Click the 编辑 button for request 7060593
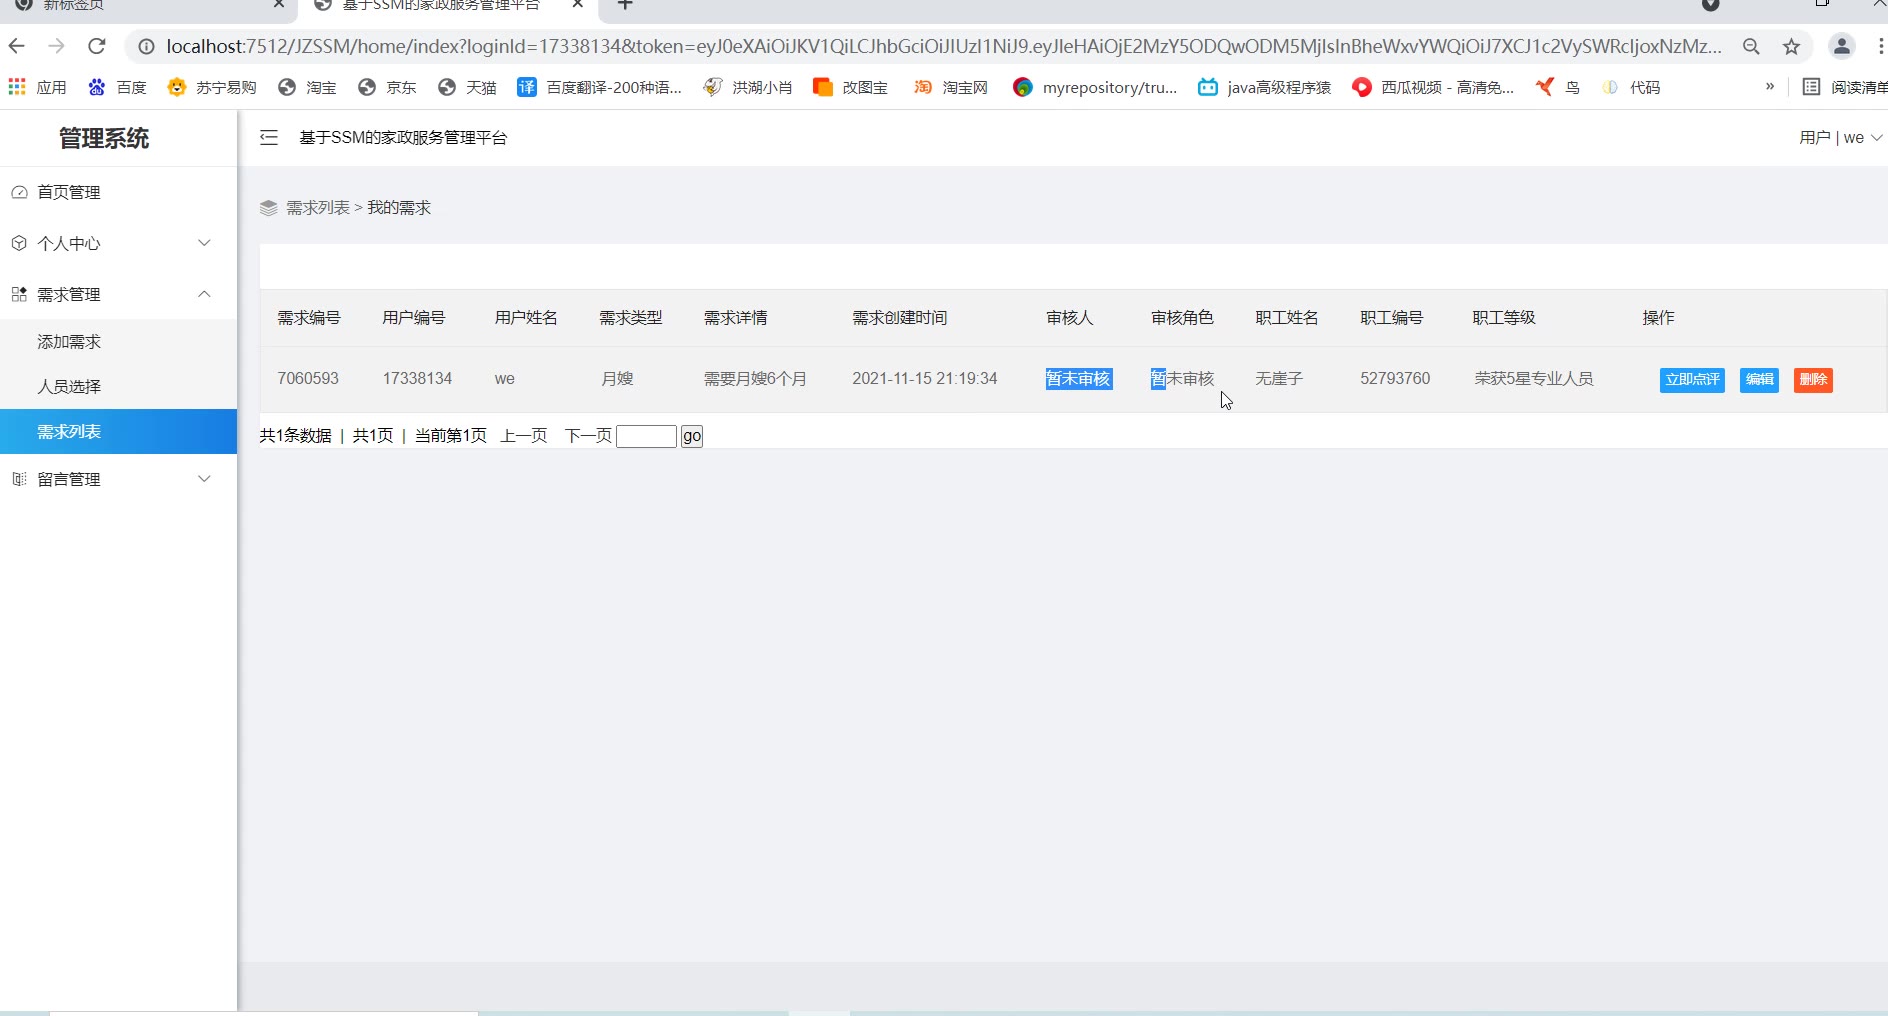 tap(1759, 380)
